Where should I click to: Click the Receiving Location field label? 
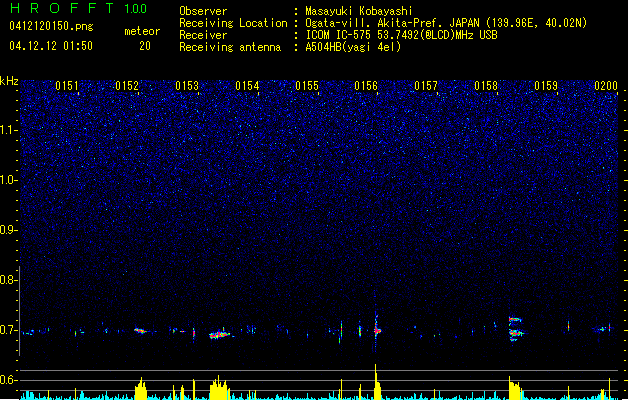(233, 23)
